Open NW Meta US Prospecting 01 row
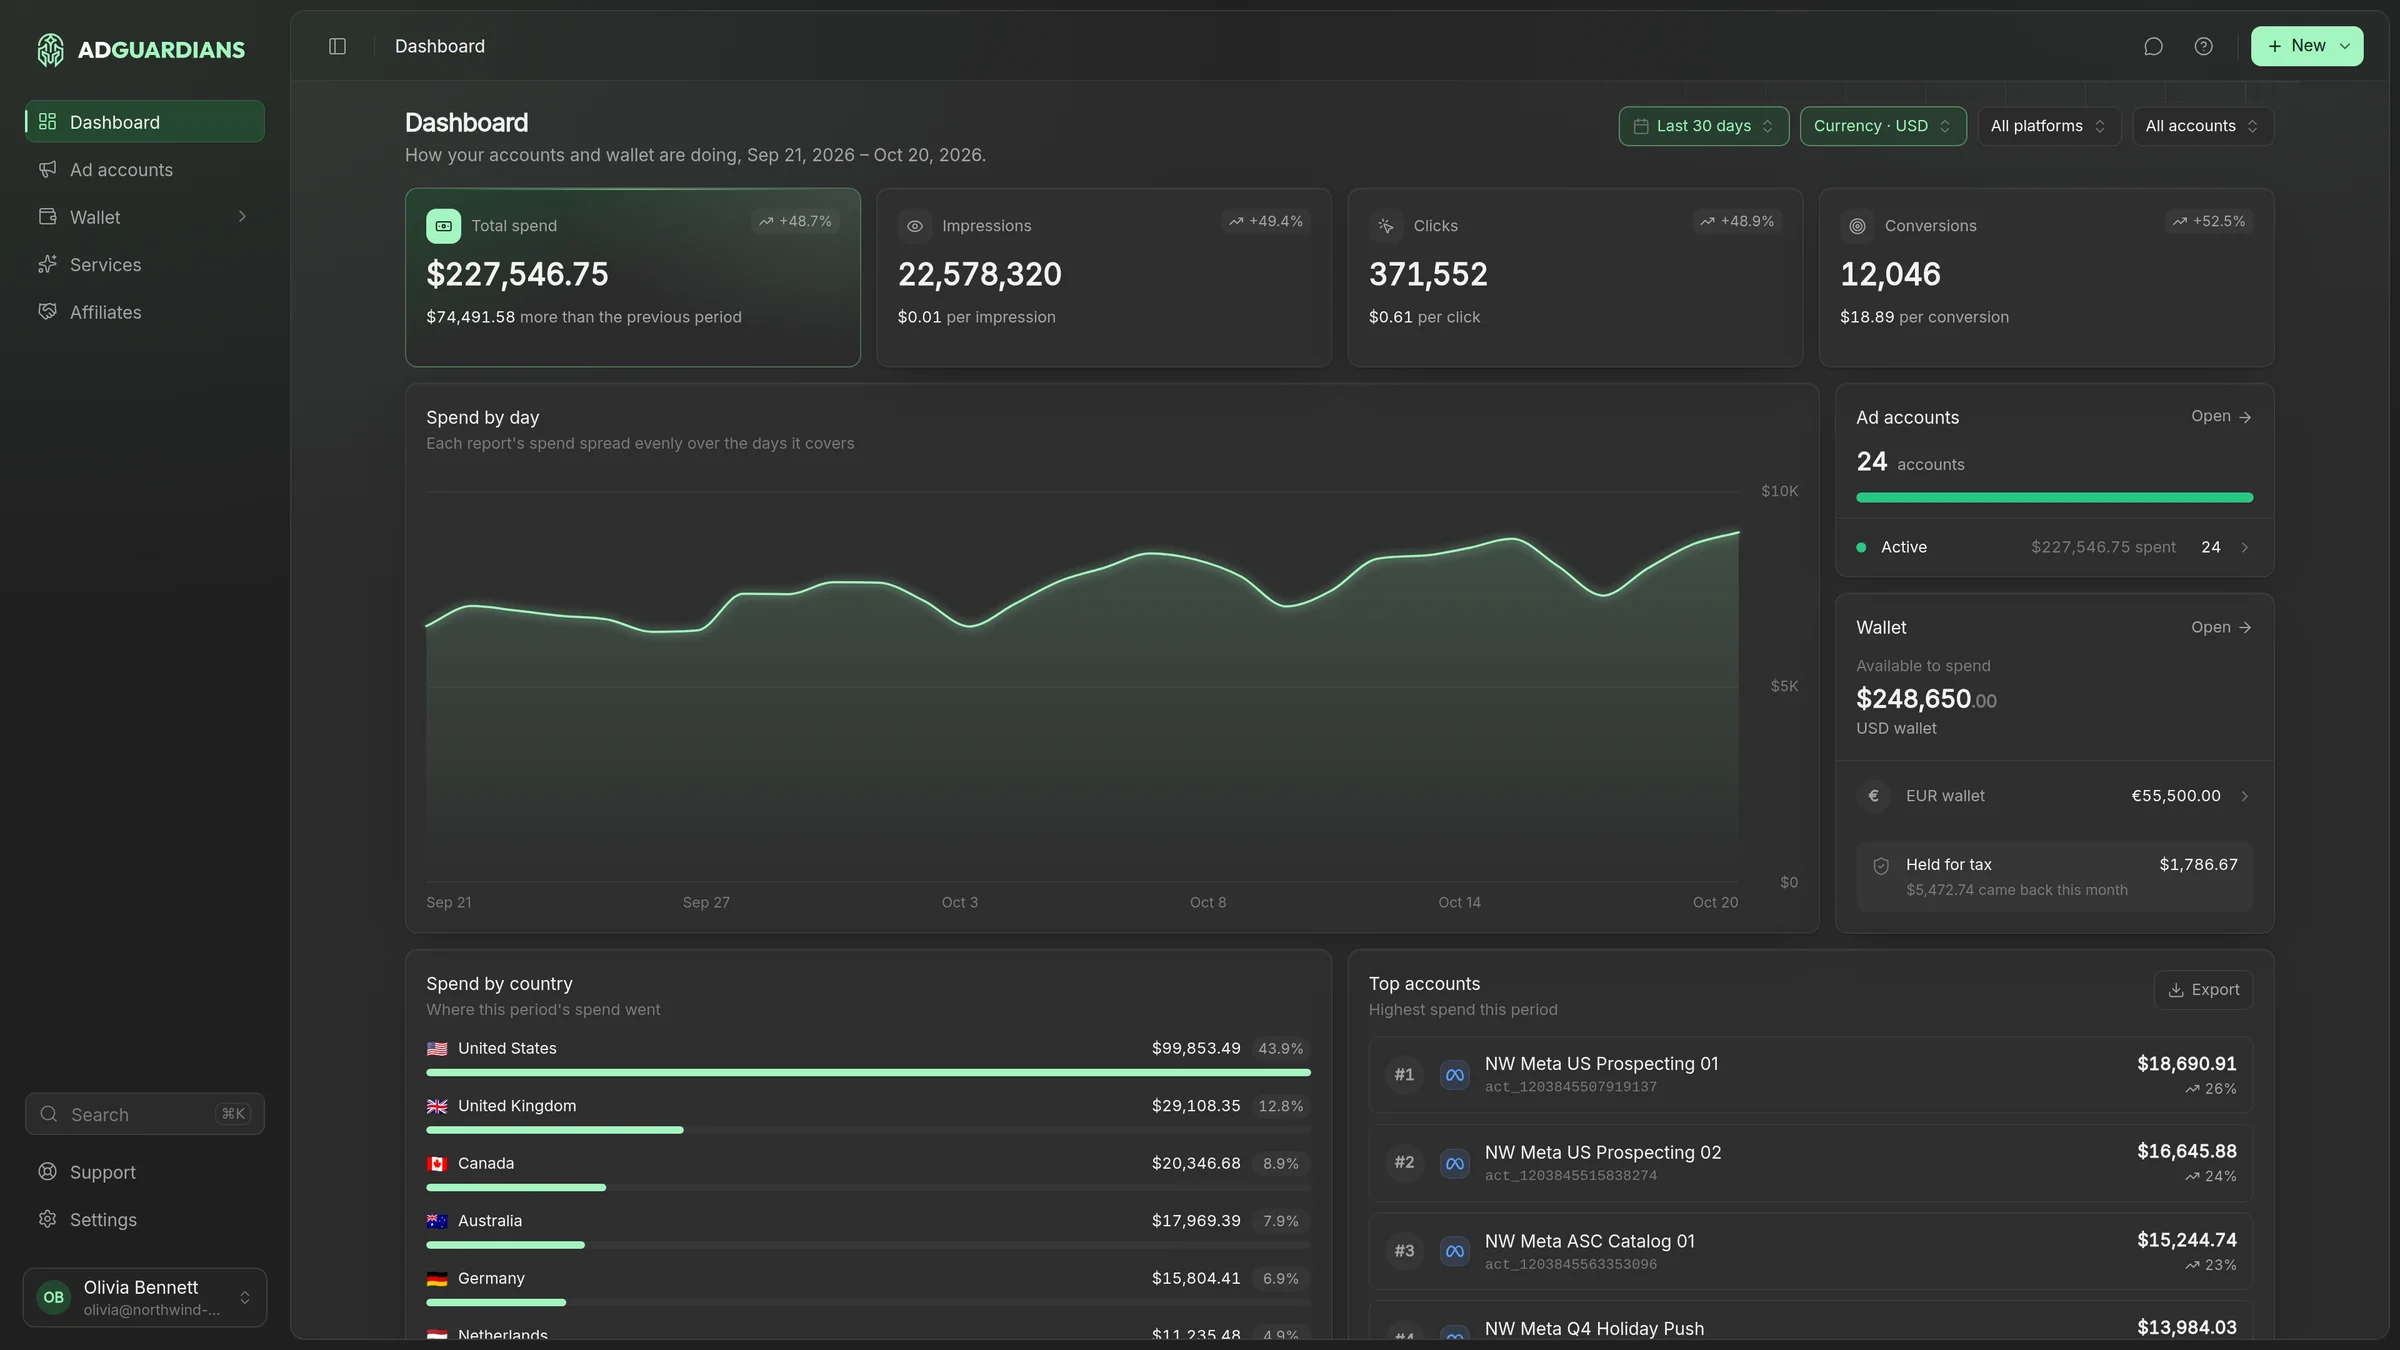This screenshot has height=1350, width=2400. 1810,1075
